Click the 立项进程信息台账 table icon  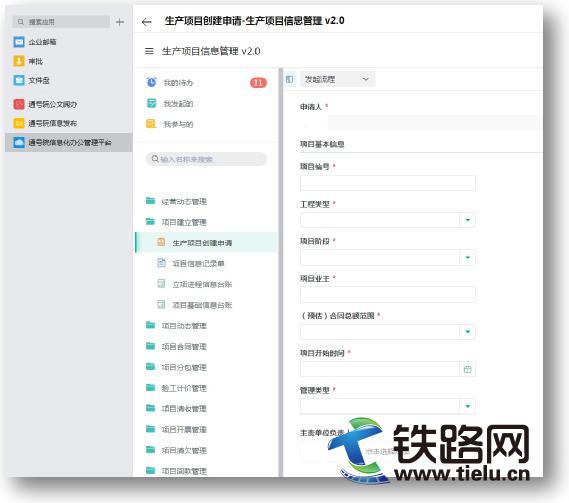pos(161,283)
